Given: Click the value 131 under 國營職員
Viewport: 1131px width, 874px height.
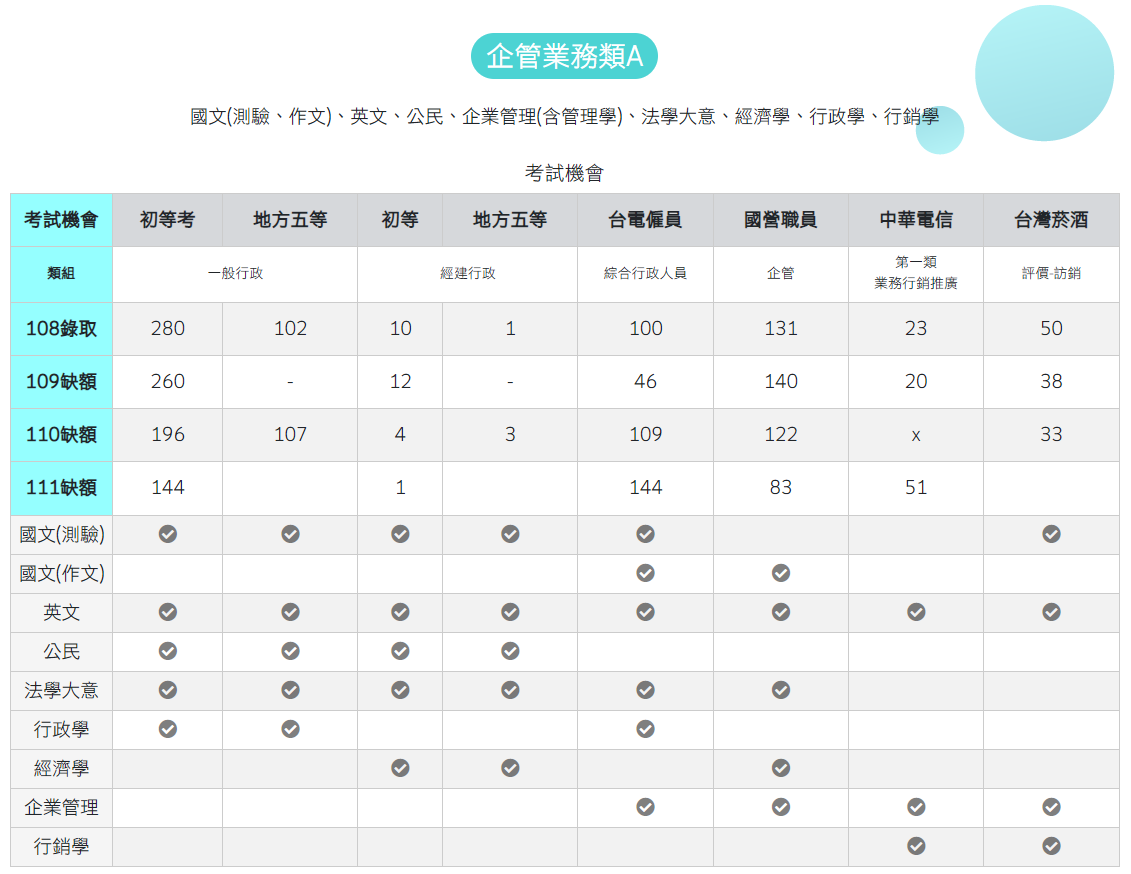Looking at the screenshot, I should [781, 329].
